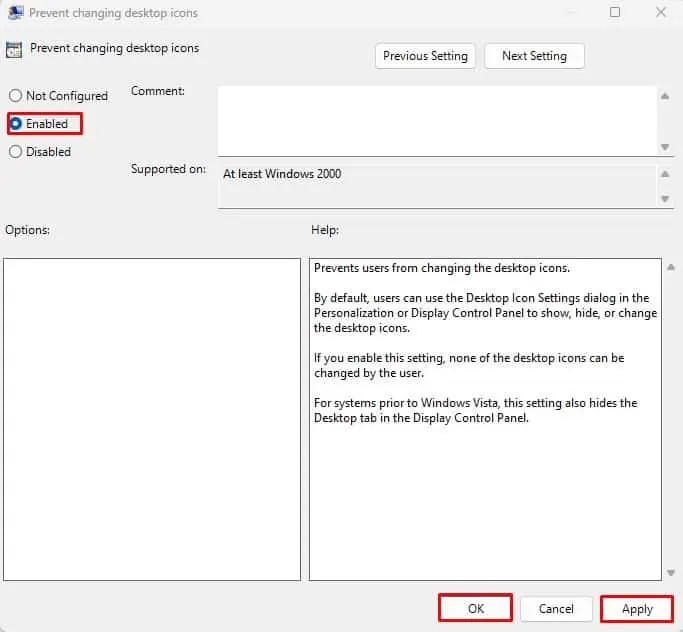Screen dimensions: 683x632
Task: Click Help panel scroll down arrow
Action: (671, 573)
